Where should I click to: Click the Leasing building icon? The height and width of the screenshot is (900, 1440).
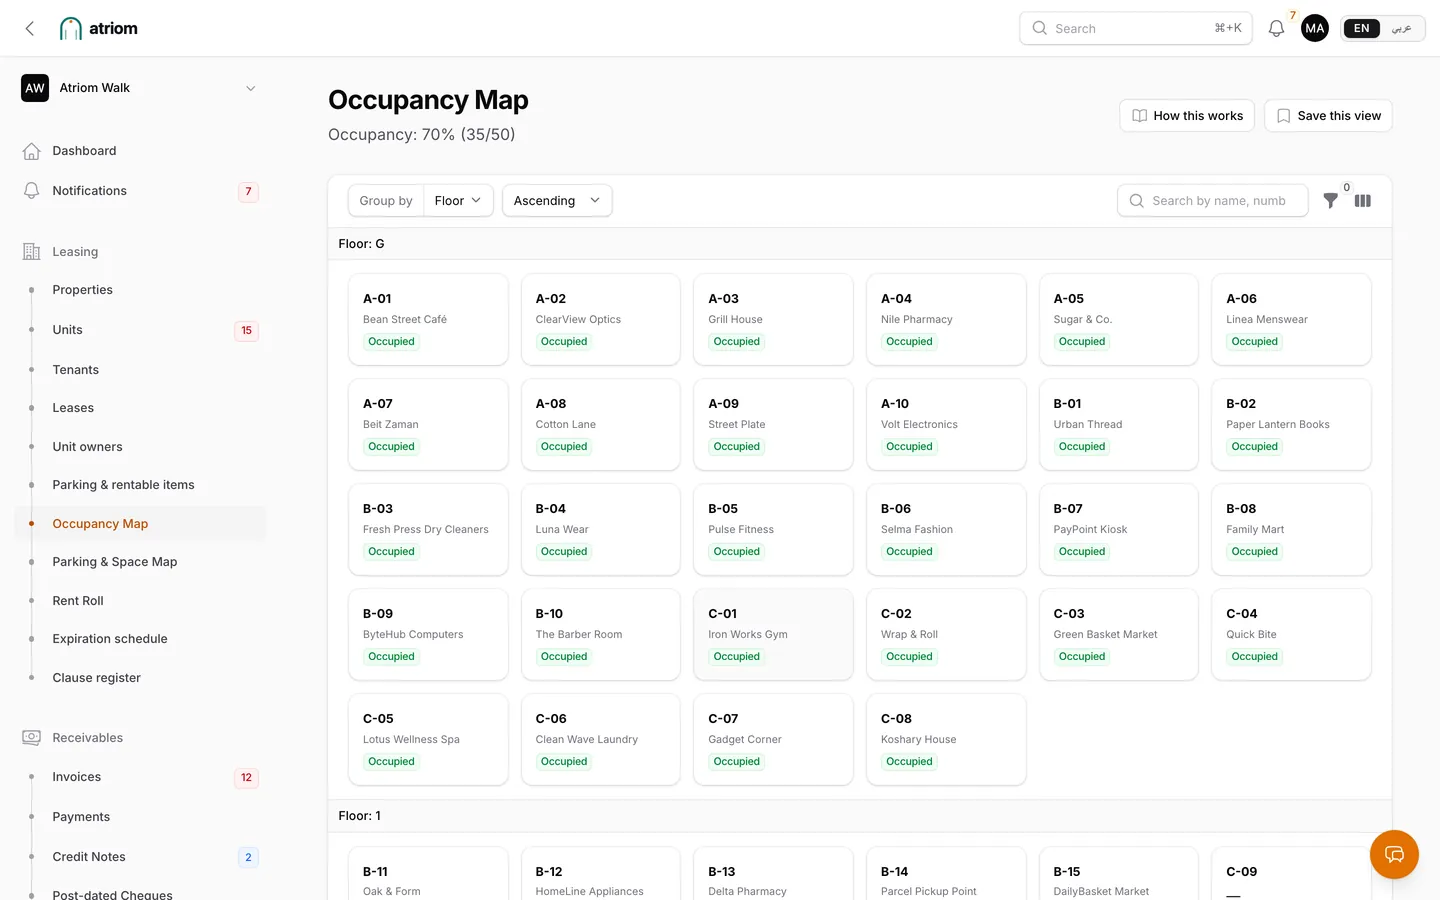tap(31, 252)
